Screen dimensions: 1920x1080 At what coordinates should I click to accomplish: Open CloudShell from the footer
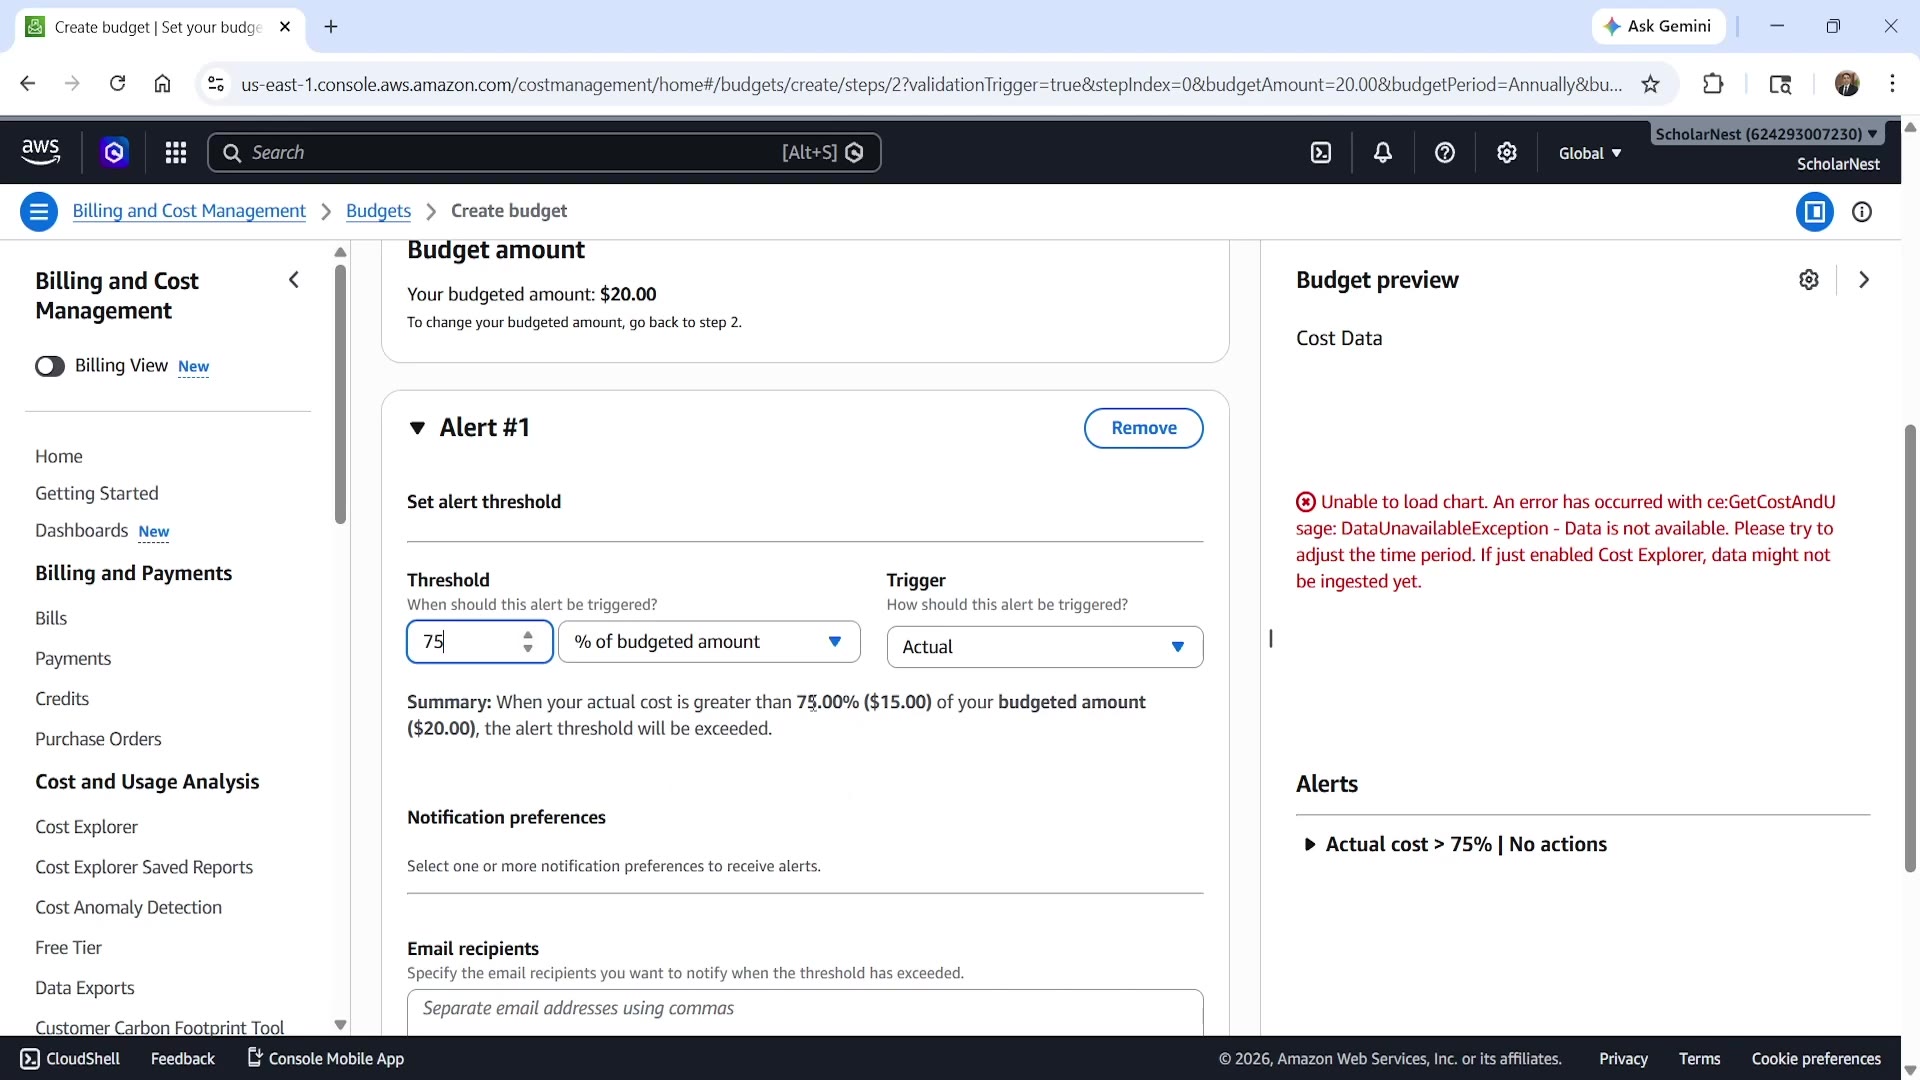pyautogui.click(x=70, y=1059)
